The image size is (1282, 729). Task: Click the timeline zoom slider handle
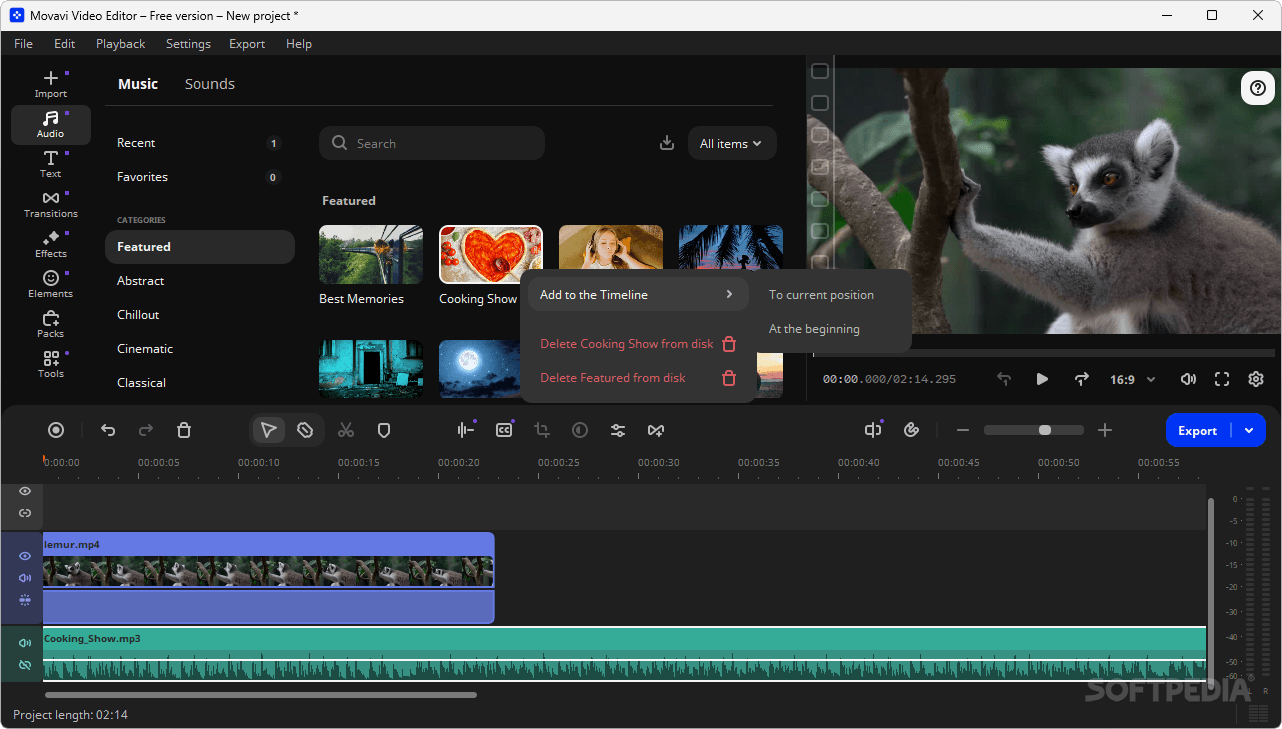click(1045, 430)
